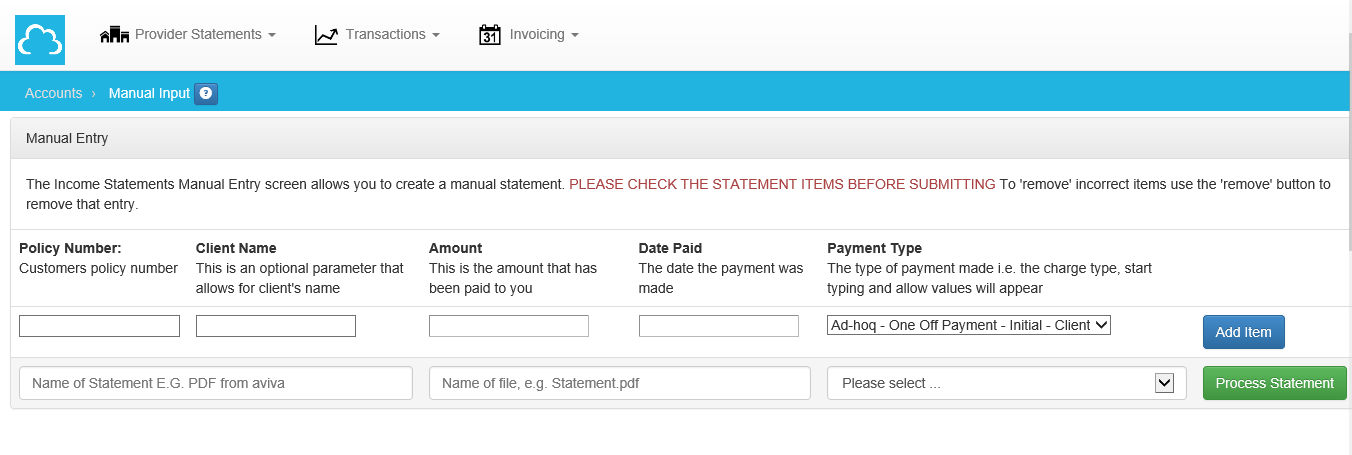
Task: Expand the 'Please select ...' dropdown
Action: [x=1006, y=383]
